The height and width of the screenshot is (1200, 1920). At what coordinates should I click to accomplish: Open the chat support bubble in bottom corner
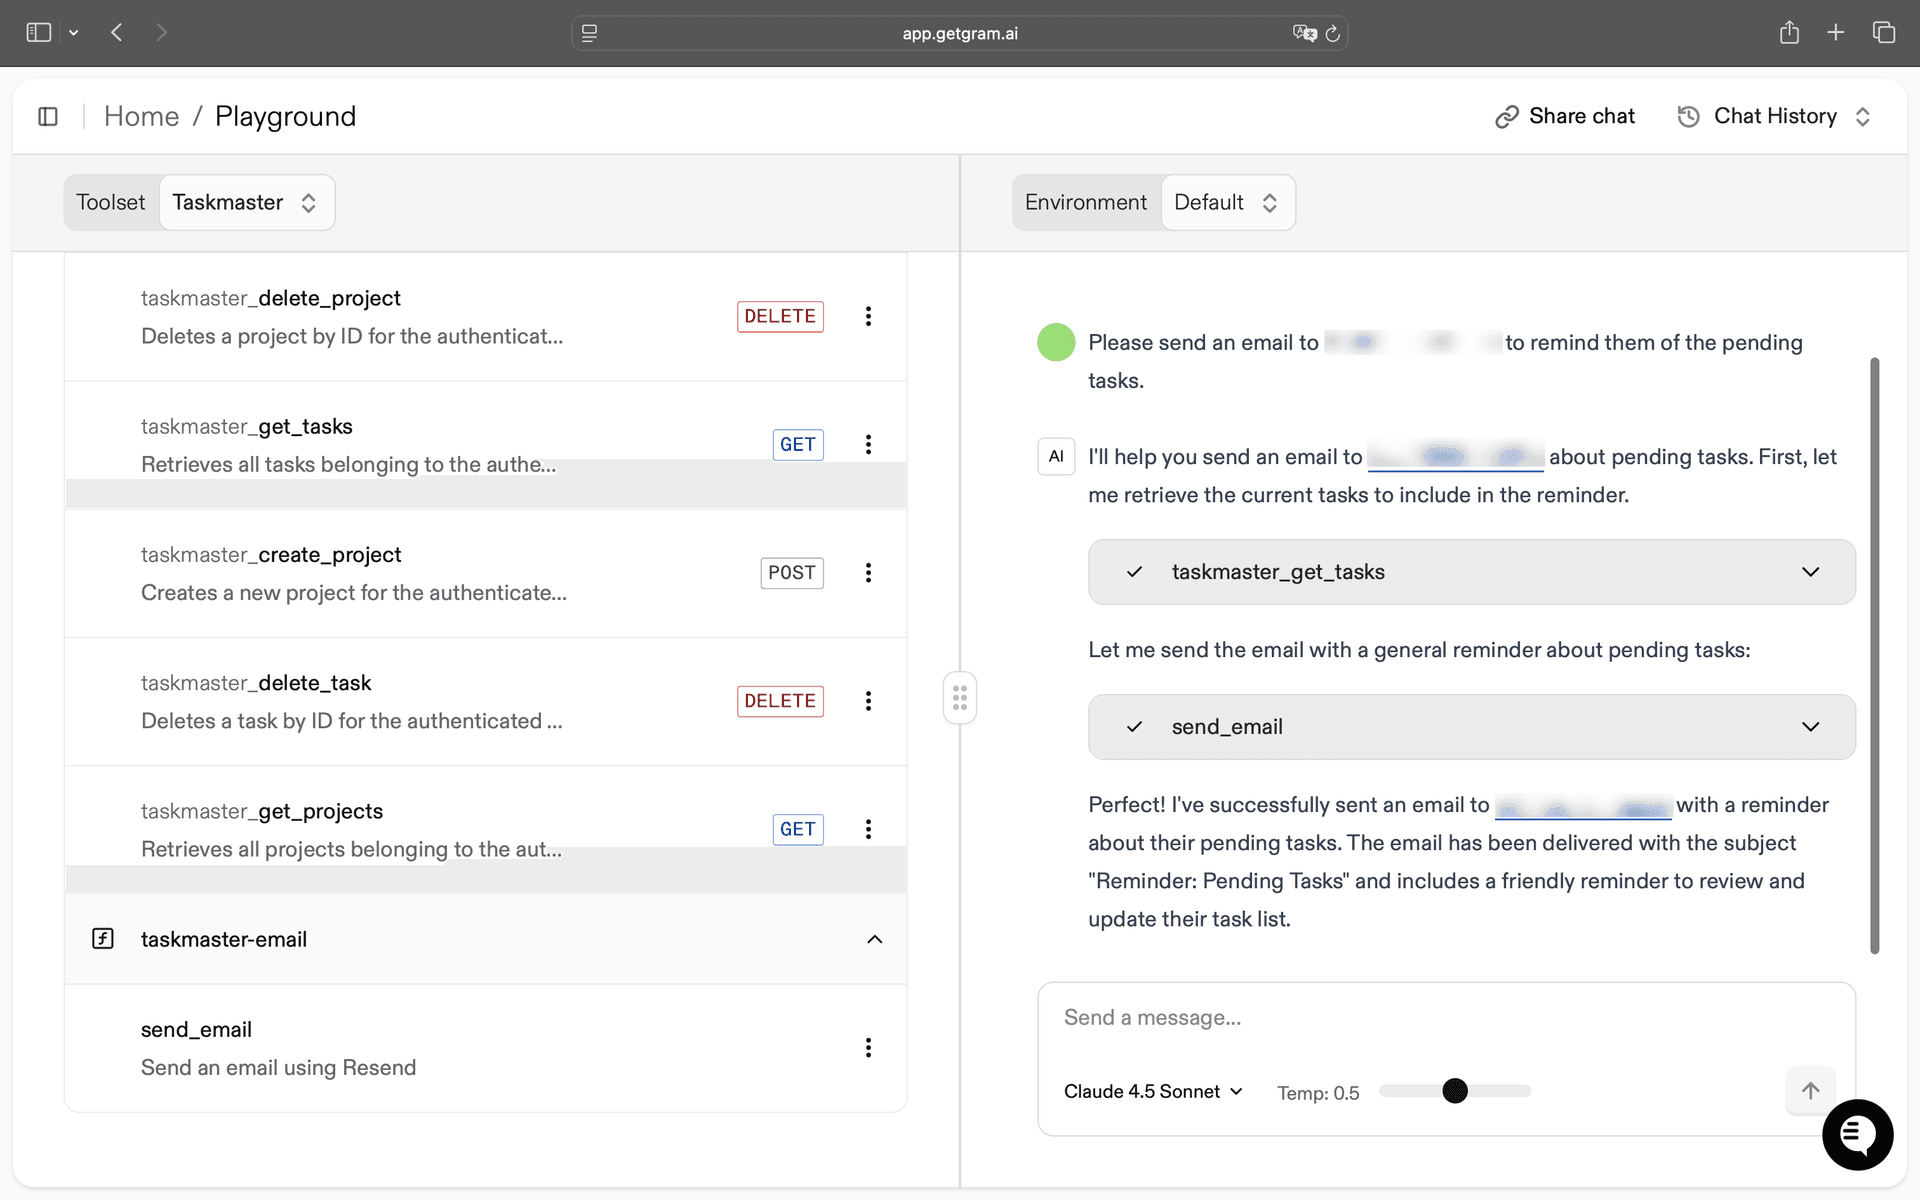point(1857,1135)
